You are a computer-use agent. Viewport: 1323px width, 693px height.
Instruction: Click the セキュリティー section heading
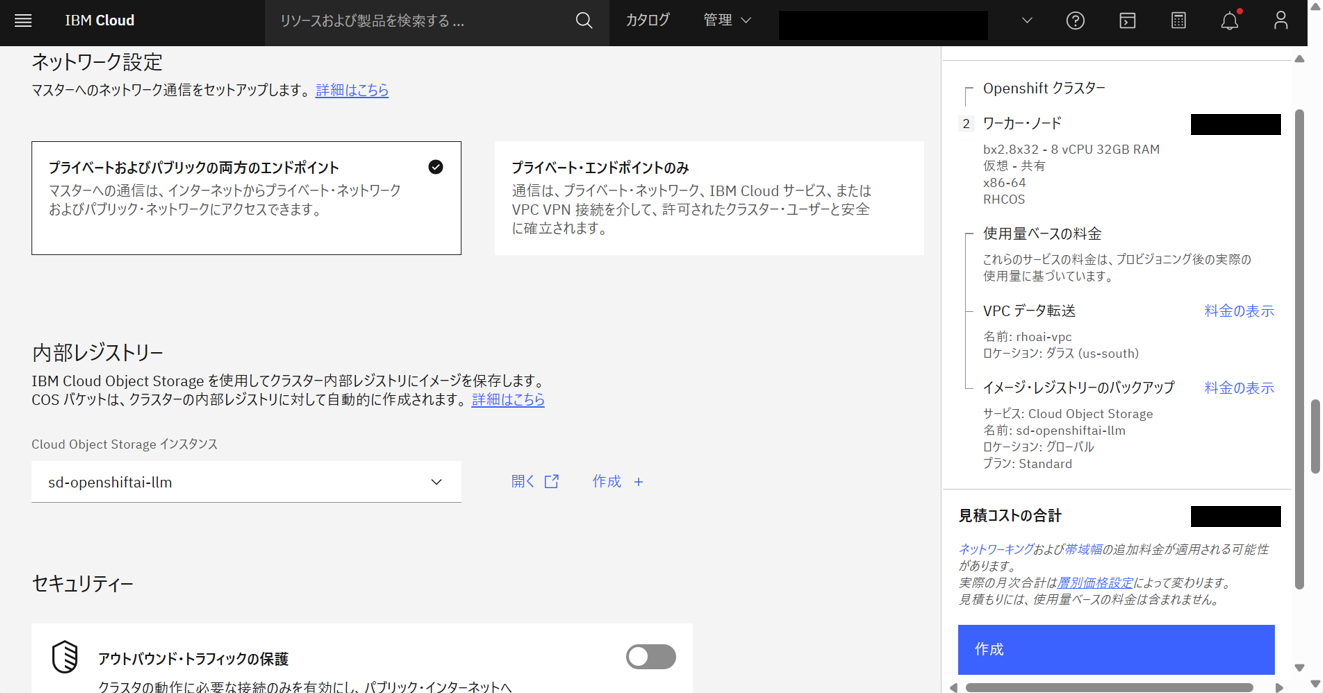click(x=83, y=584)
